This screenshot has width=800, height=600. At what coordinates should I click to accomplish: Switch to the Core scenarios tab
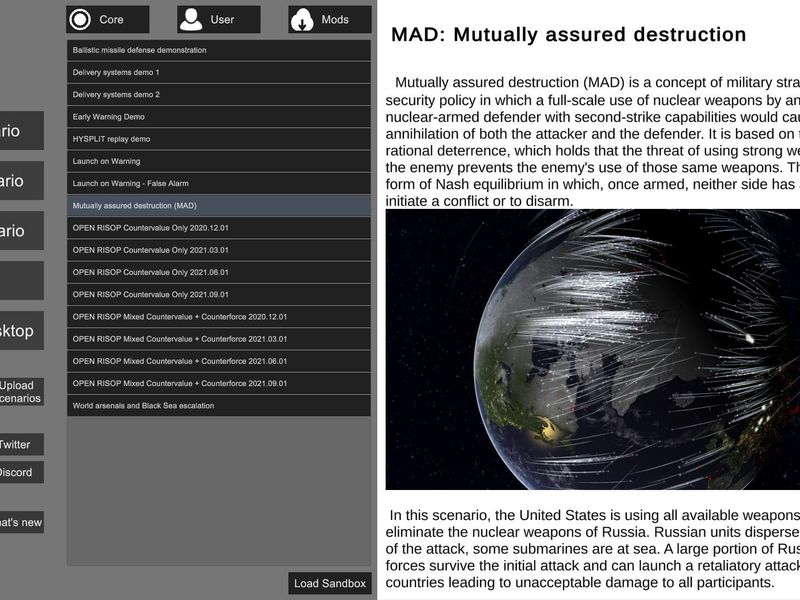[x=108, y=19]
